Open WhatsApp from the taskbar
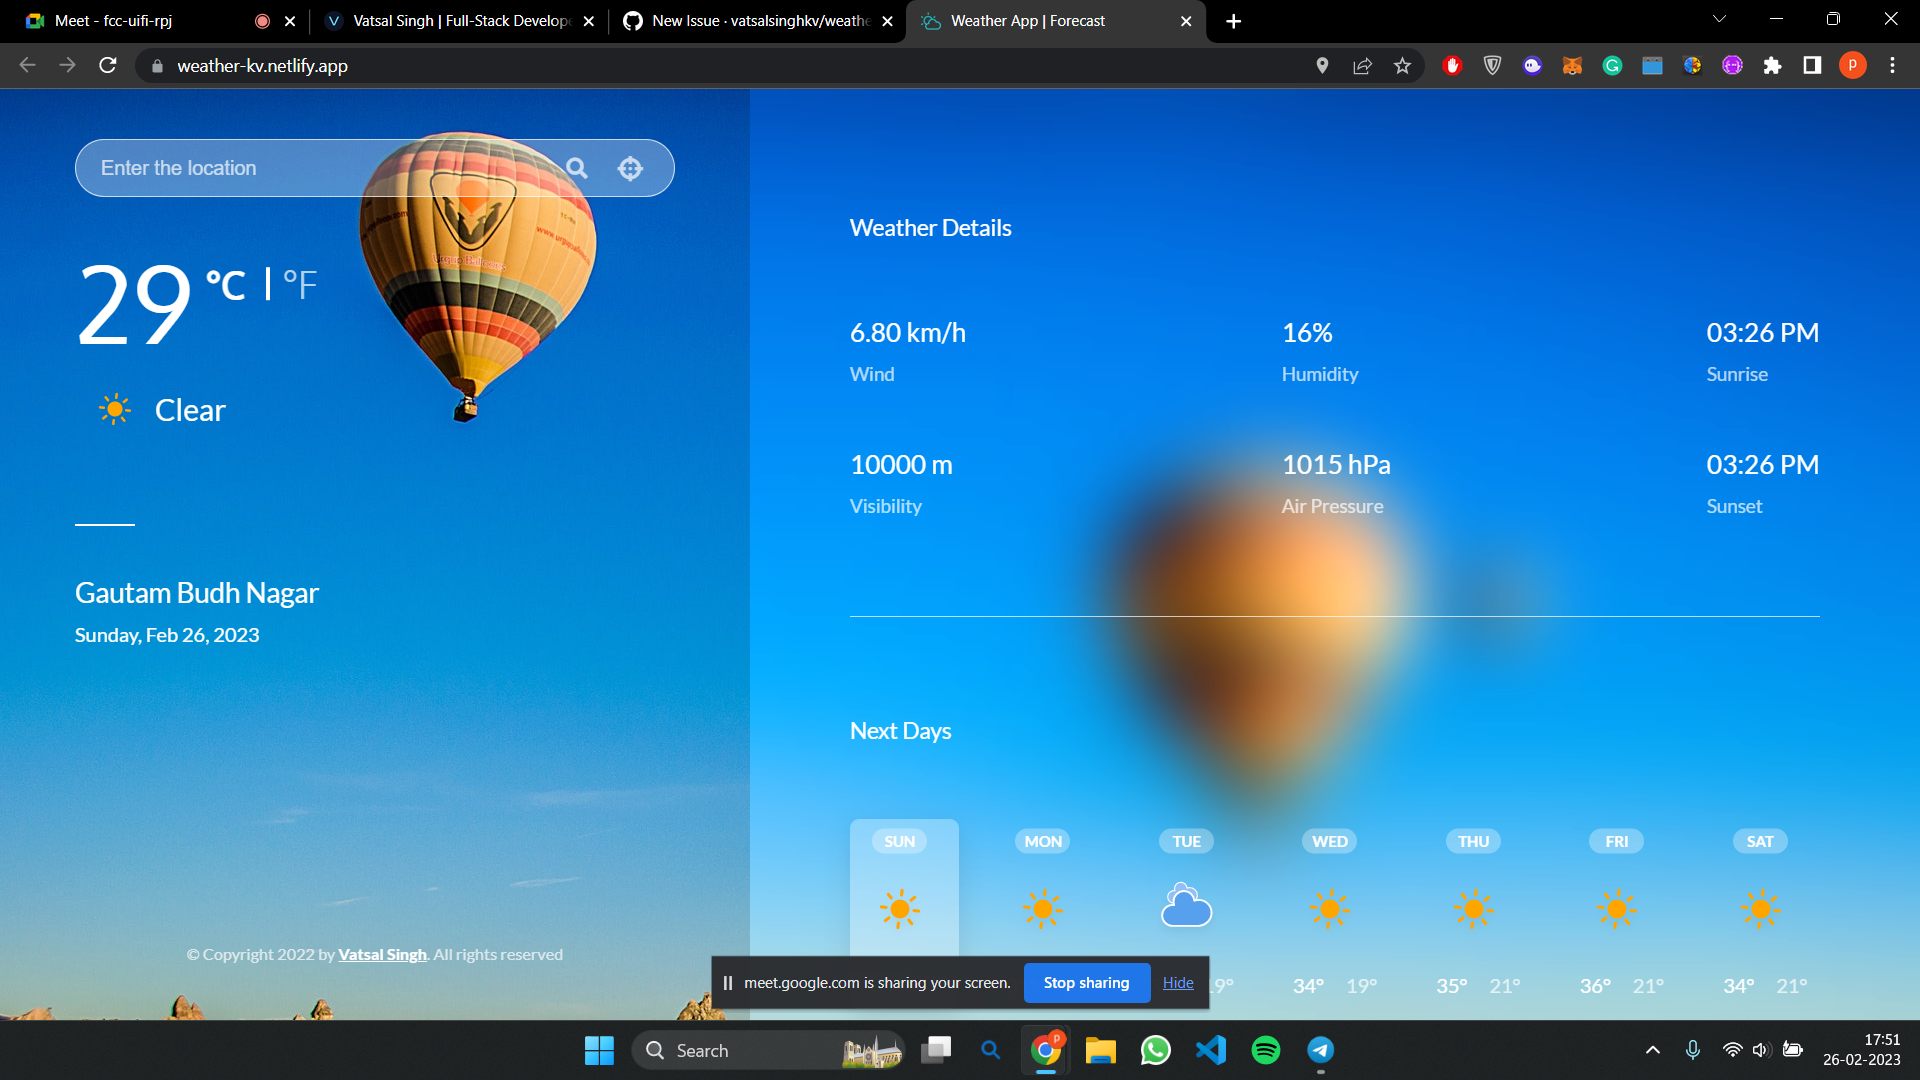1920x1080 pixels. 1155,1050
